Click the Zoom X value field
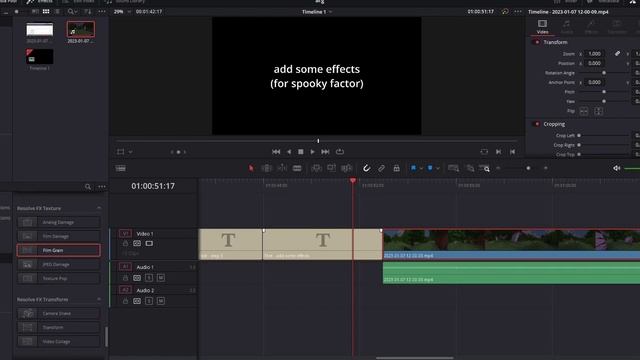The width and height of the screenshot is (640, 360). pos(594,54)
